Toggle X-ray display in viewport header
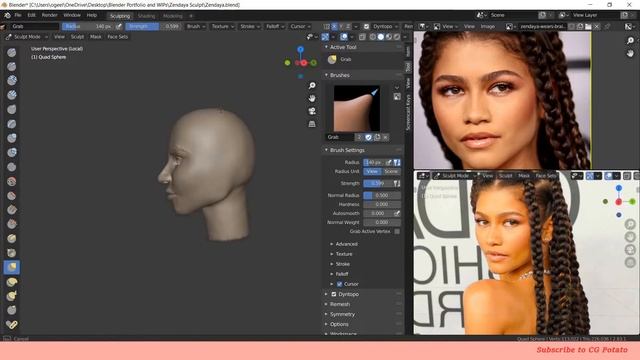The height and width of the screenshot is (360, 640). (362, 37)
